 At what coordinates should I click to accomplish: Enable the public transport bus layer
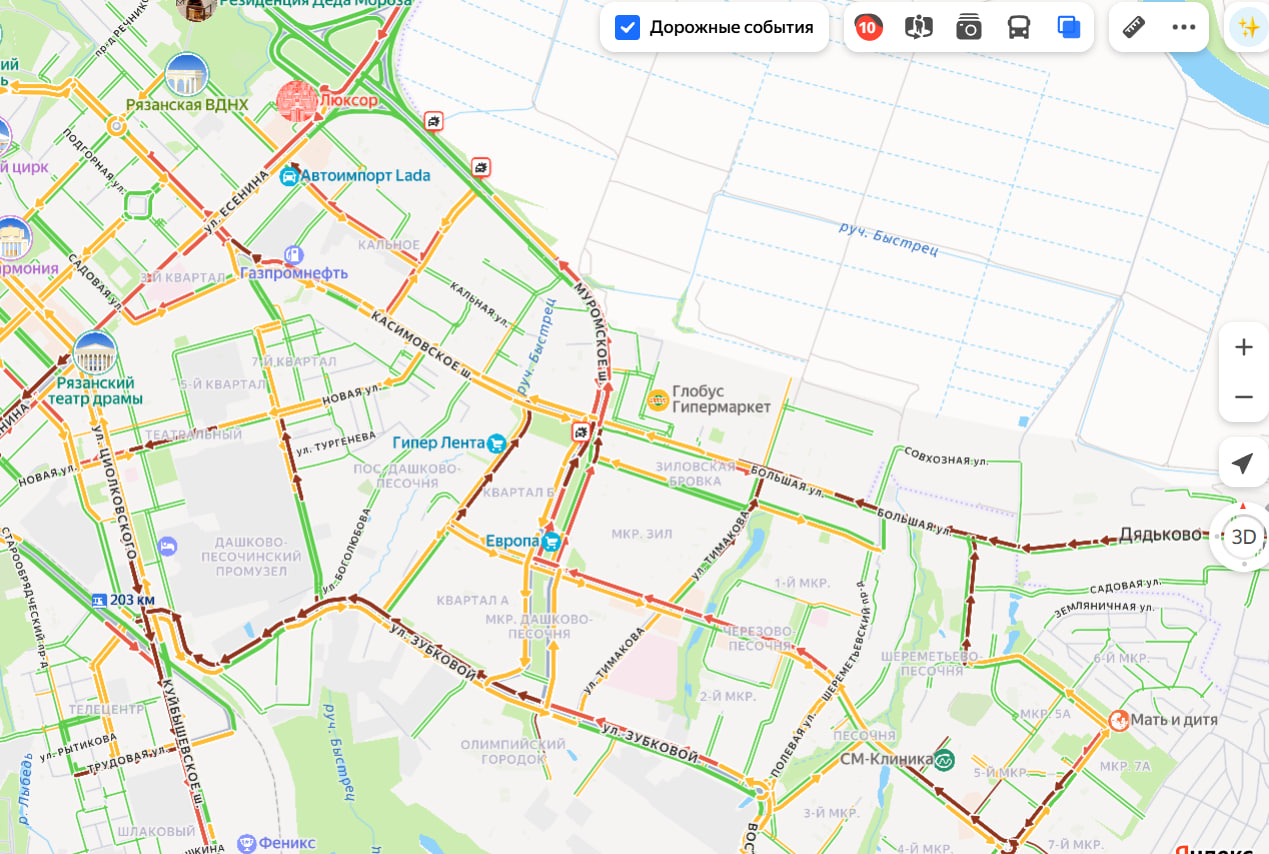(x=1018, y=27)
